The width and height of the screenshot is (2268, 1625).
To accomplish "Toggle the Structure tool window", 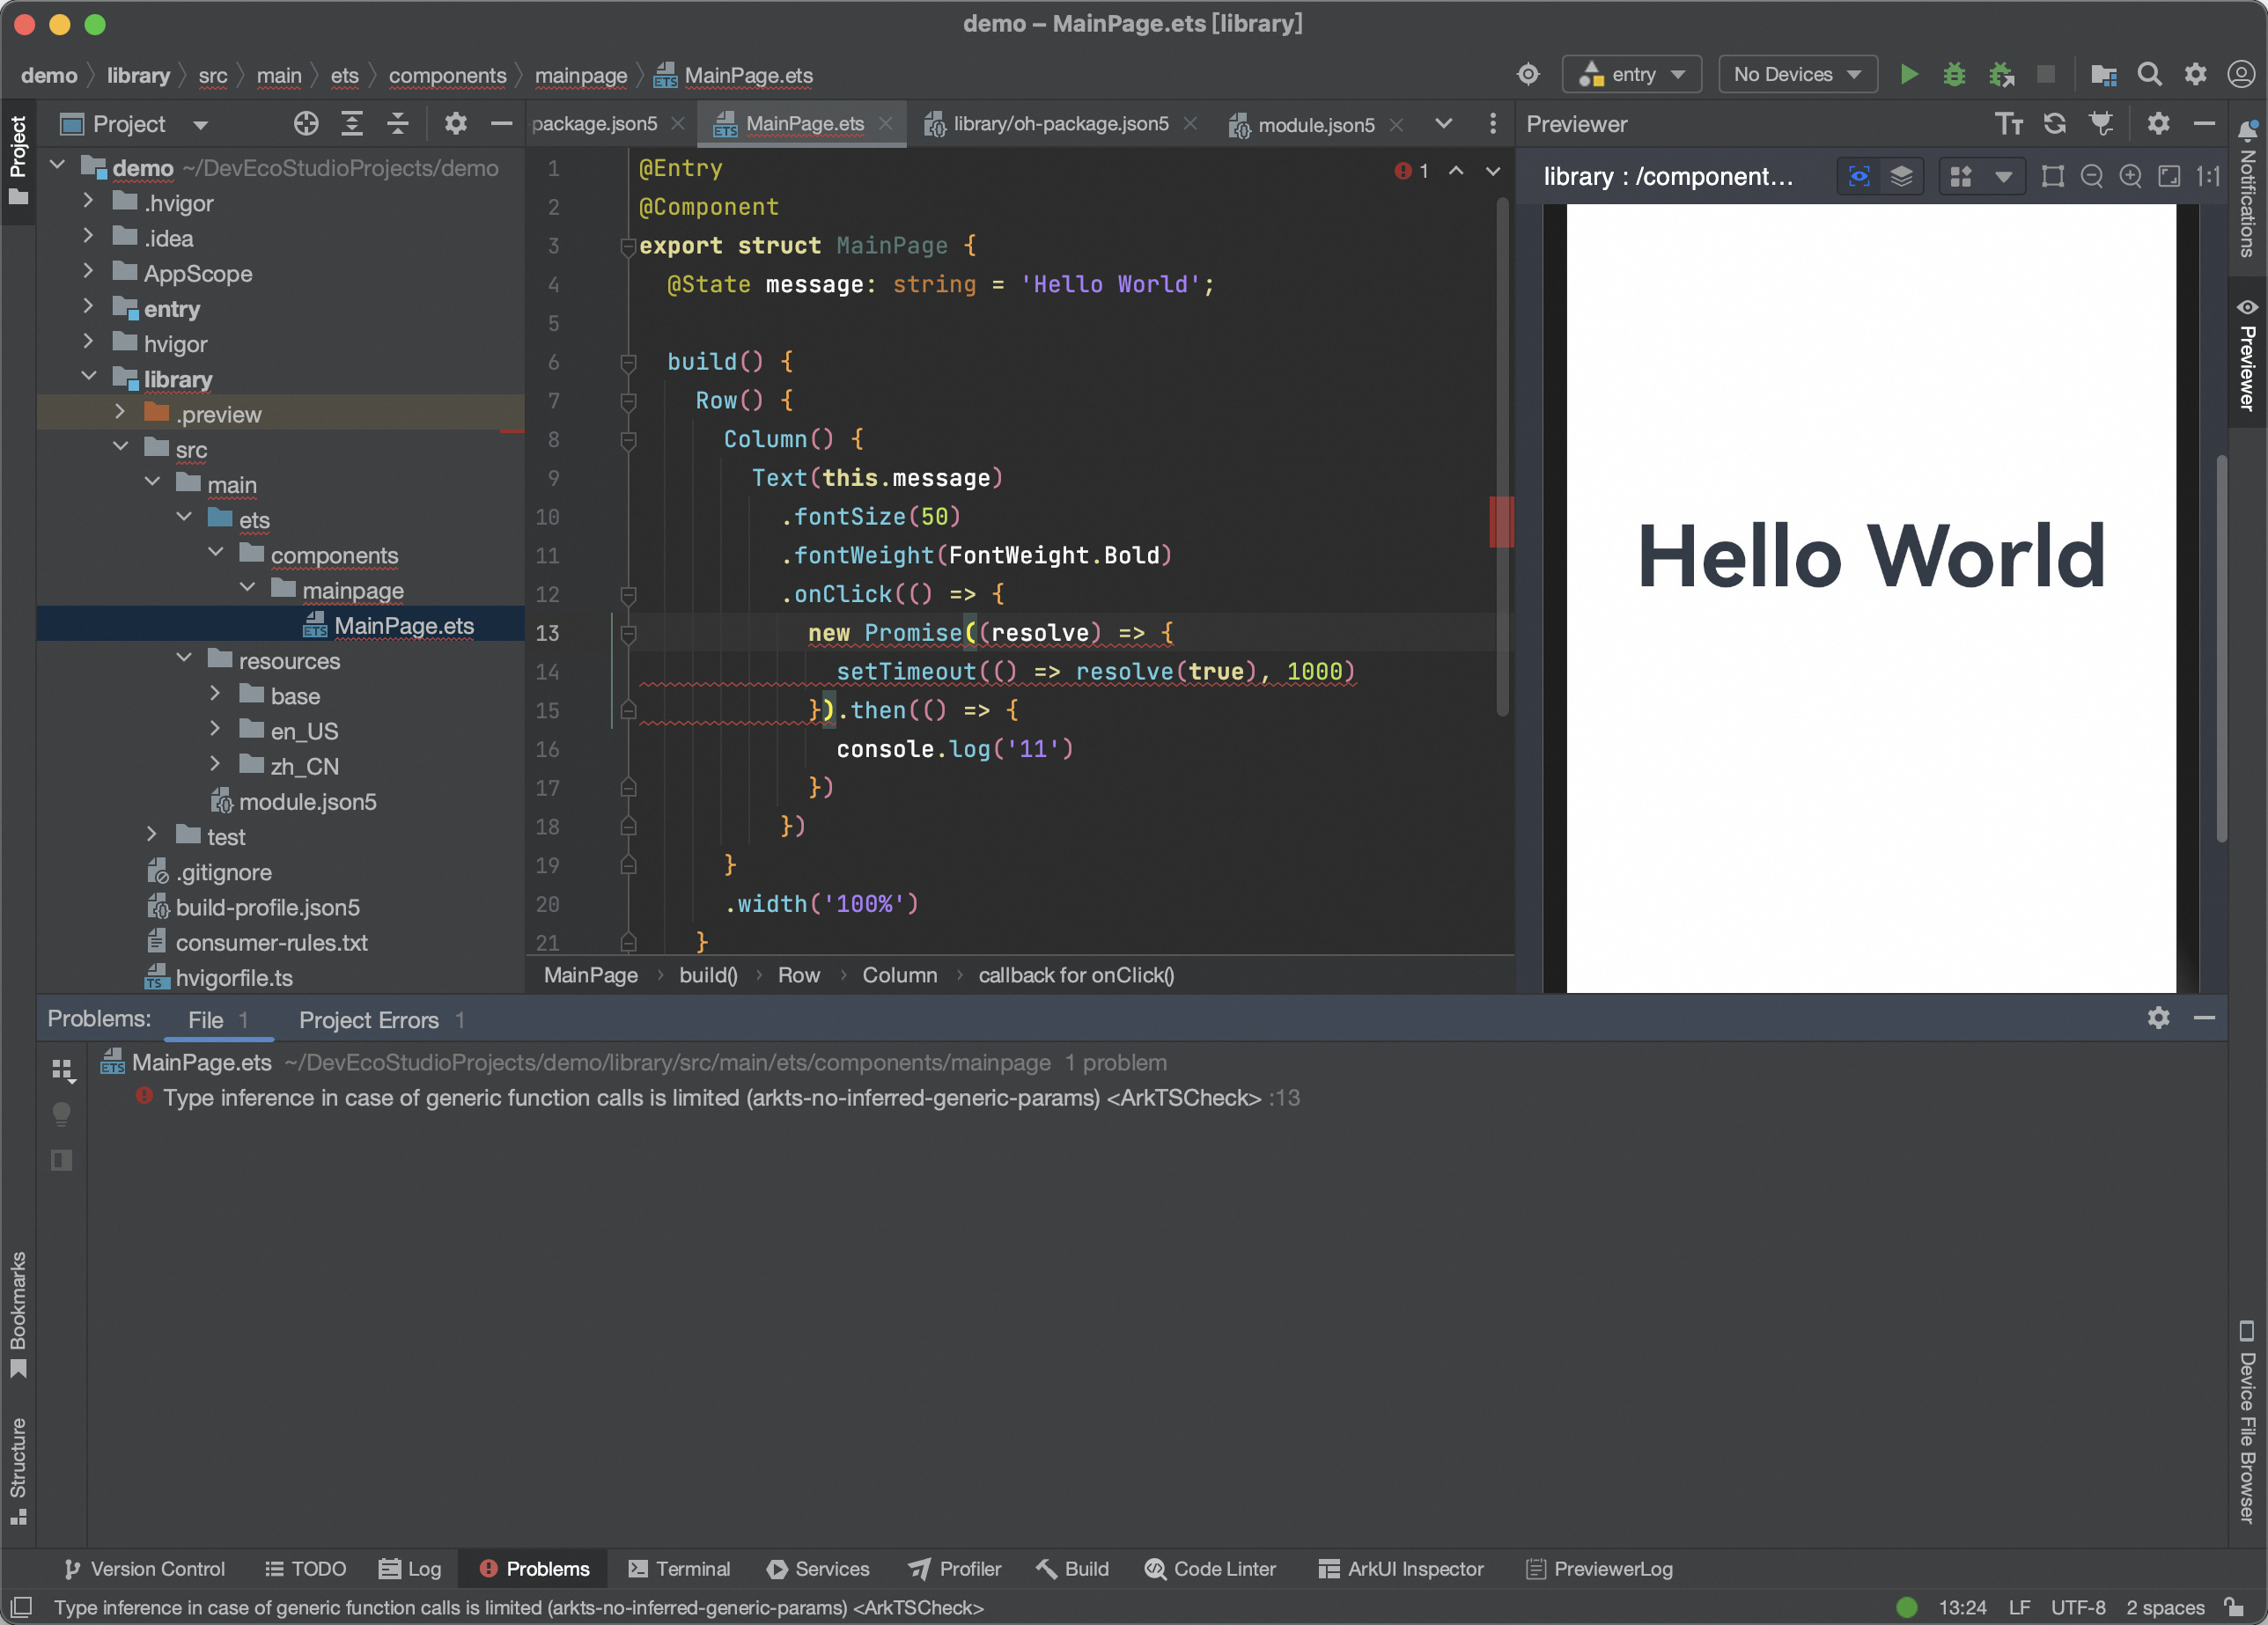I will point(18,1470).
